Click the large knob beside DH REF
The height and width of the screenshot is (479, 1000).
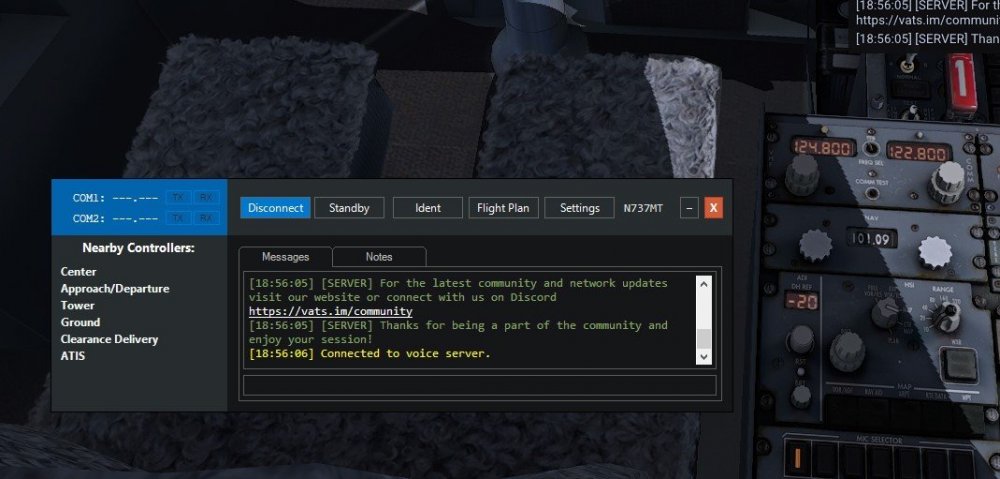(847, 351)
